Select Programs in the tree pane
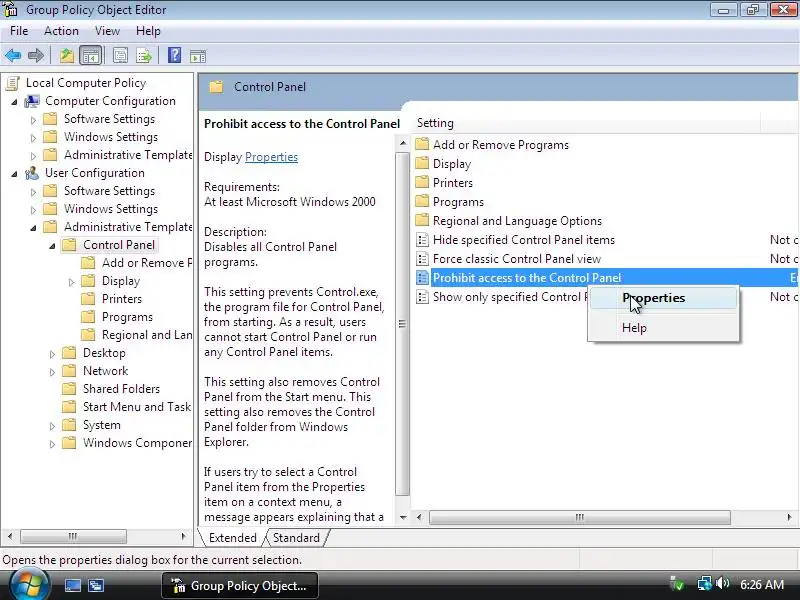Screen dimensions: 800x600 tap(127, 317)
